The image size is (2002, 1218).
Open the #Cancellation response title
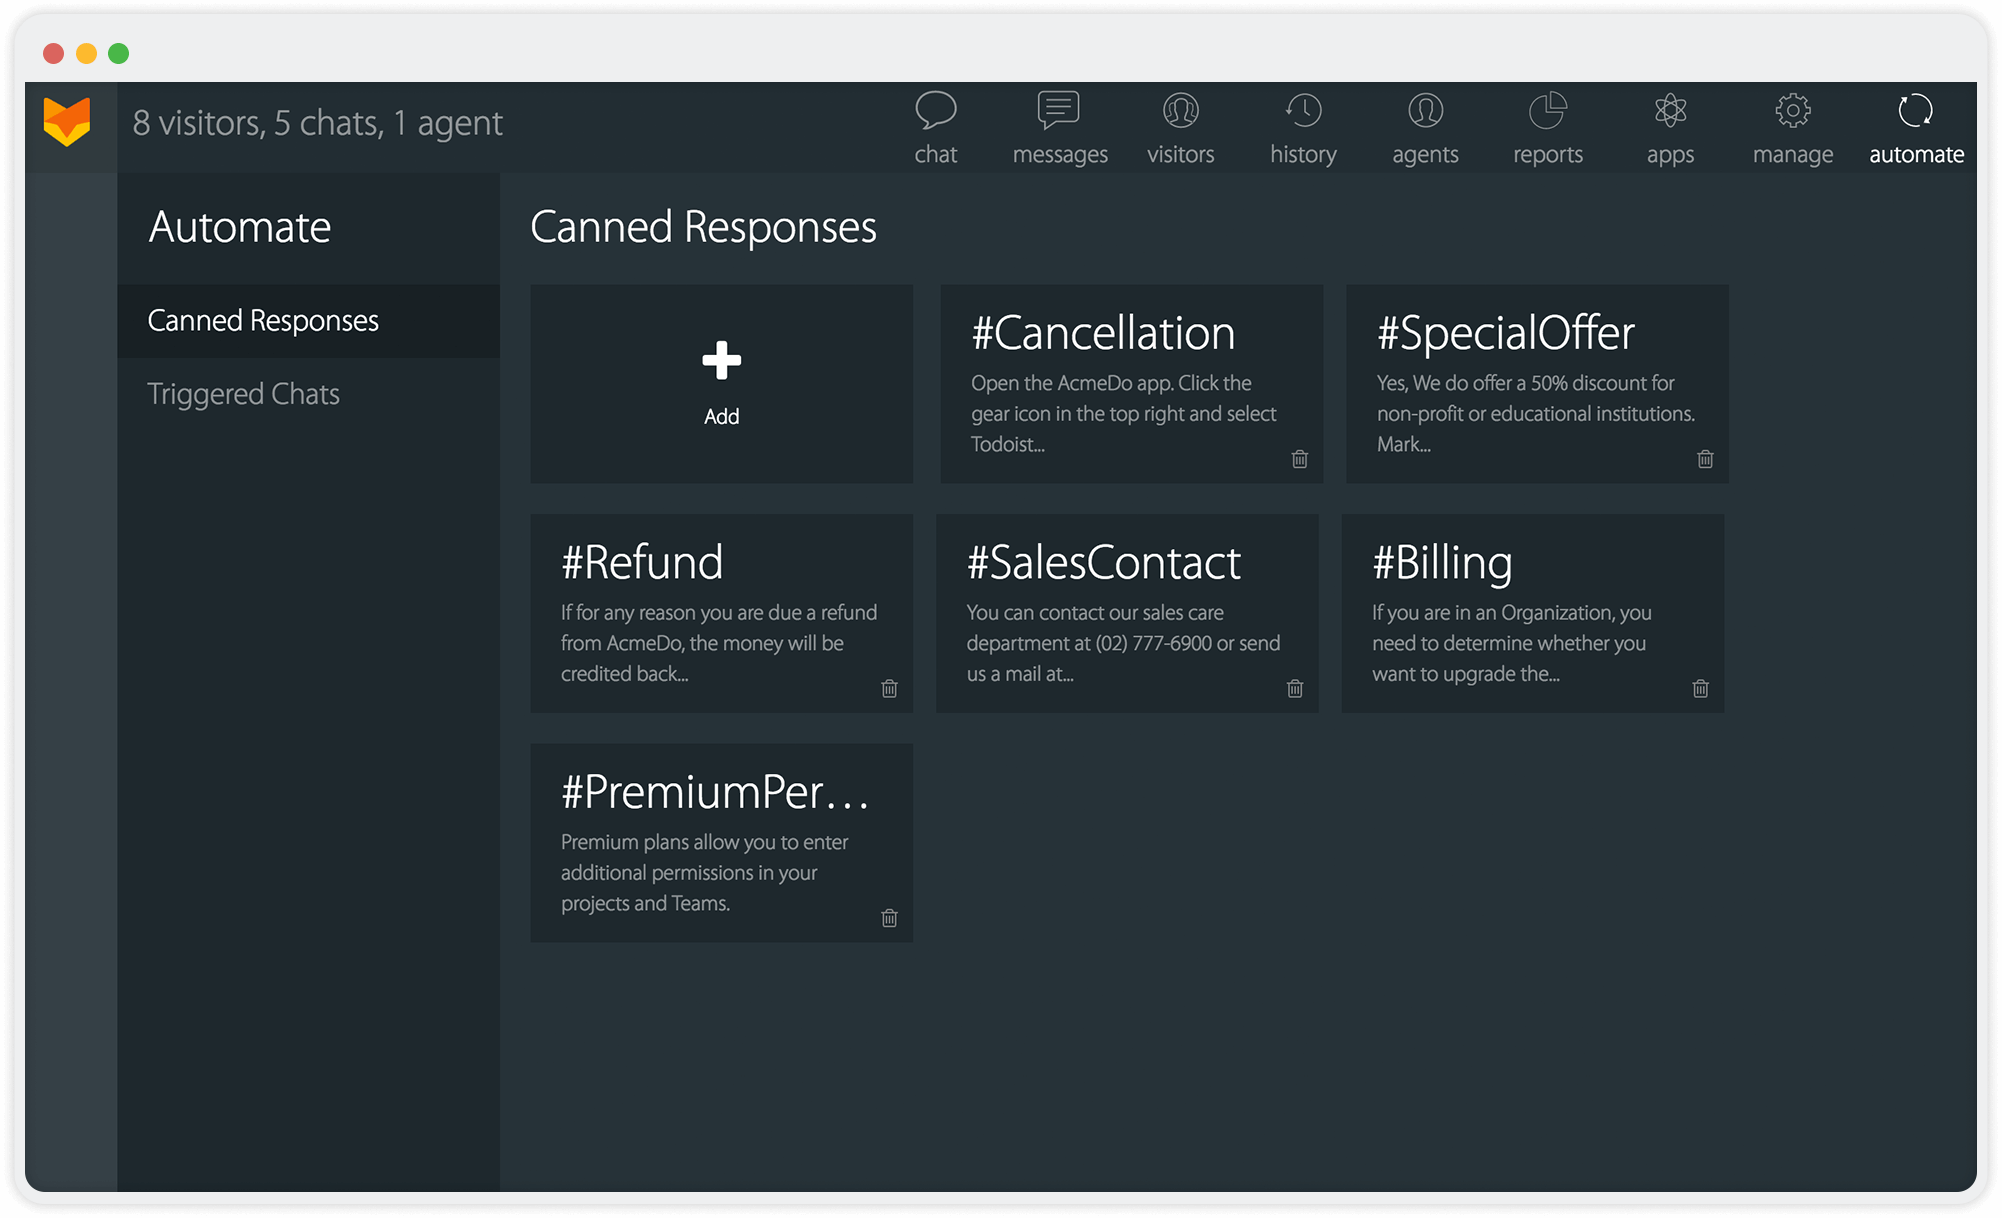(1103, 333)
